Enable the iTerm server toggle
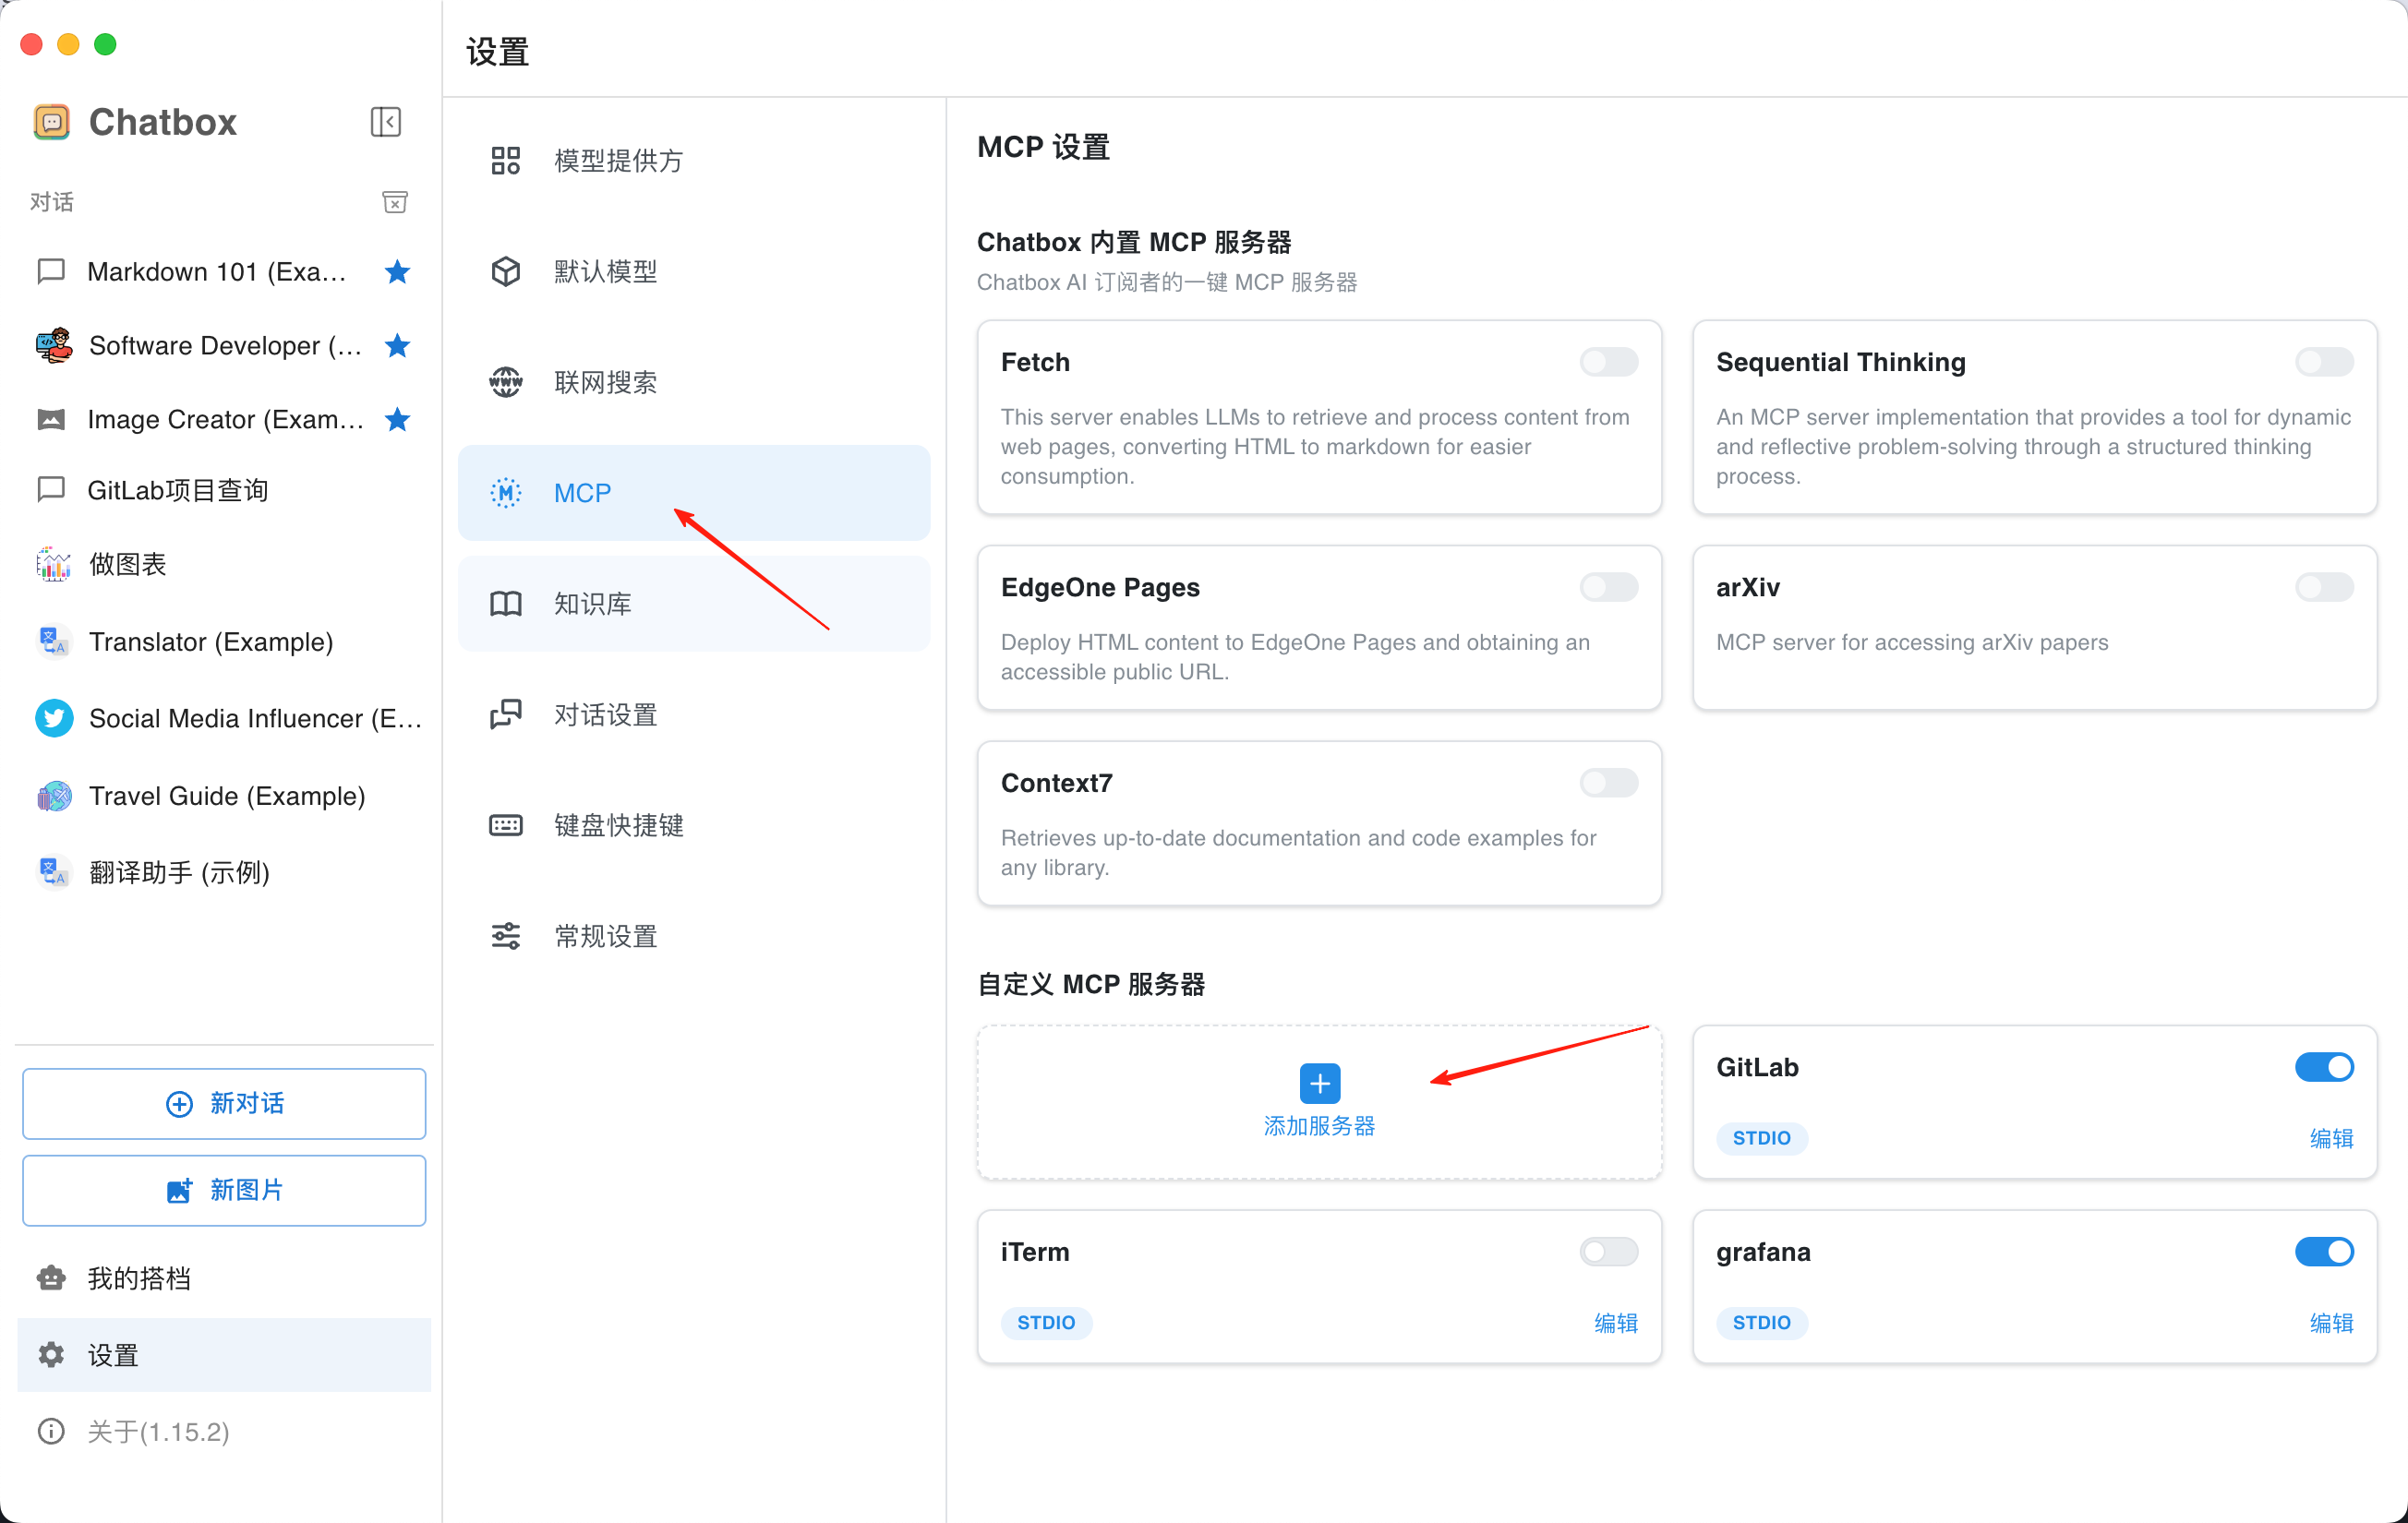Image resolution: width=2408 pixels, height=1523 pixels. click(x=1608, y=1252)
